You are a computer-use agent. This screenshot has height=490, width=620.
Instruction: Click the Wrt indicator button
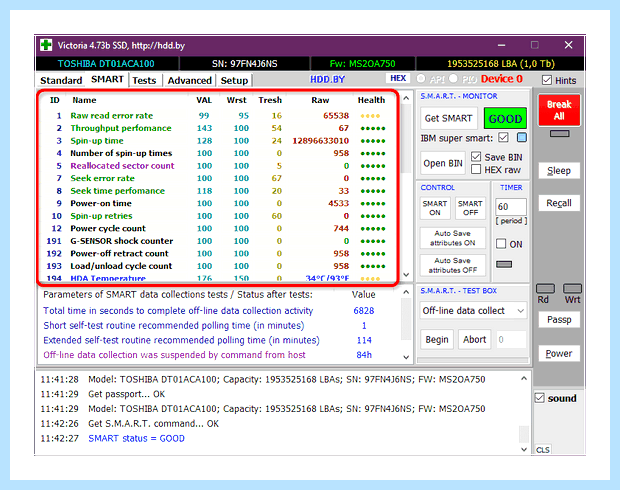pos(572,289)
